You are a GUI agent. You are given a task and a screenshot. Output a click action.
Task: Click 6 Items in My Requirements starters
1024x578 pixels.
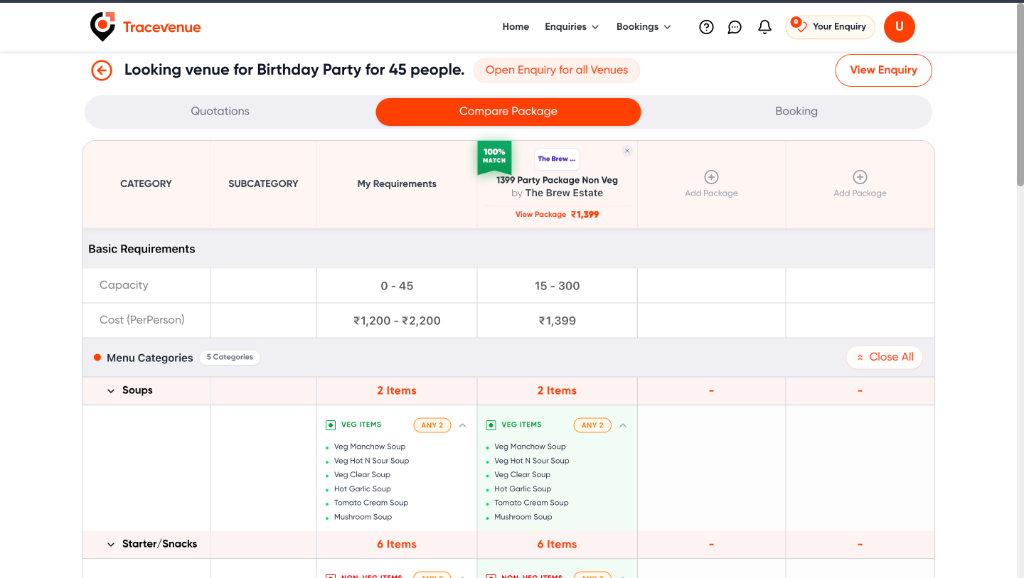click(396, 544)
